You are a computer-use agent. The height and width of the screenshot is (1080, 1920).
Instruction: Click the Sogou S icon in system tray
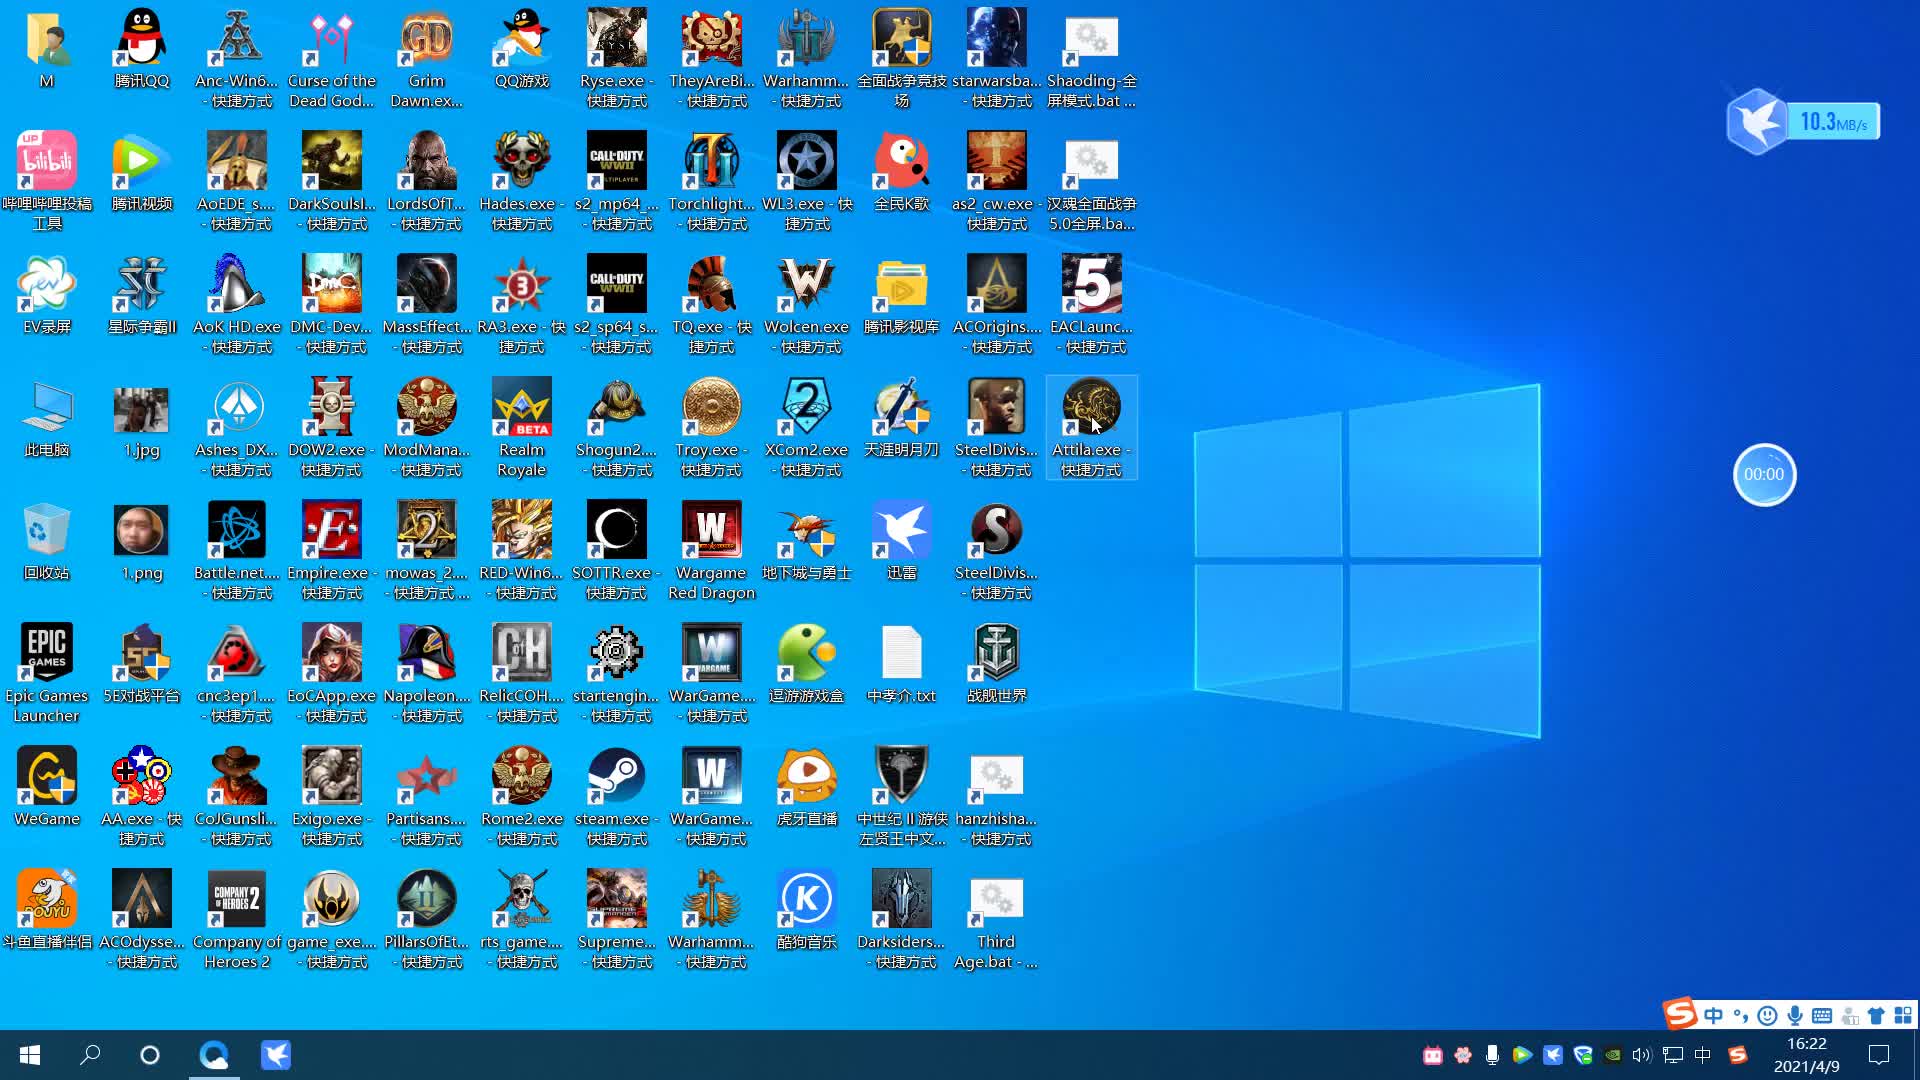[1738, 1055]
